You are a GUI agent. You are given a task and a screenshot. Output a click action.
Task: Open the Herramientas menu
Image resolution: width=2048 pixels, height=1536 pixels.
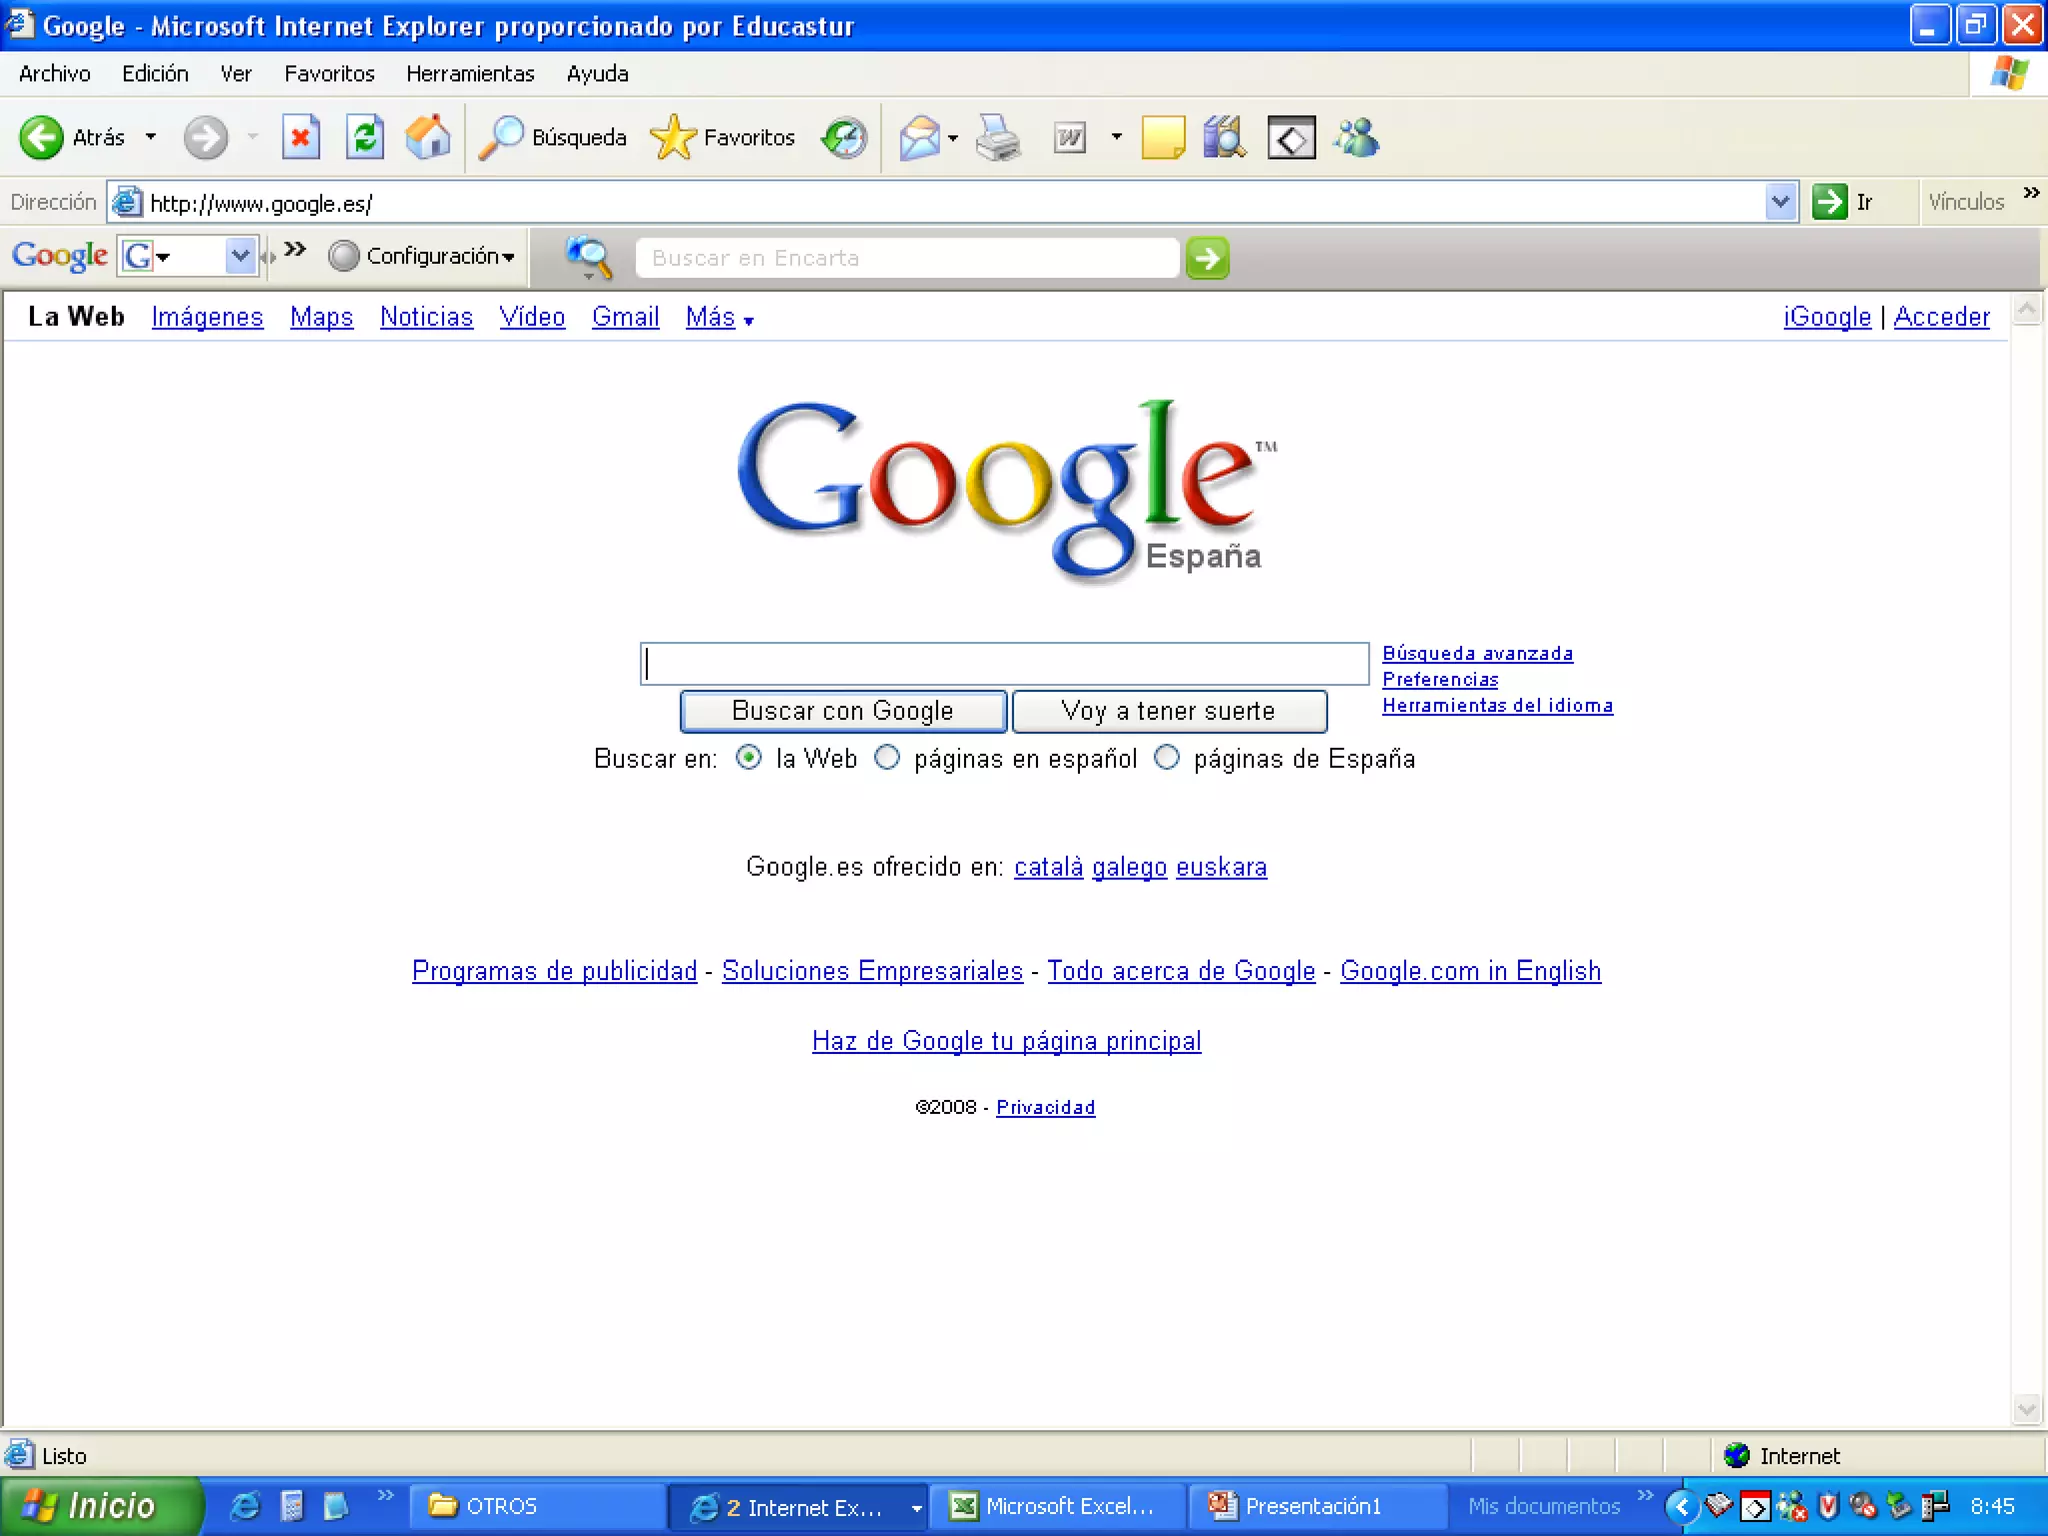470,74
